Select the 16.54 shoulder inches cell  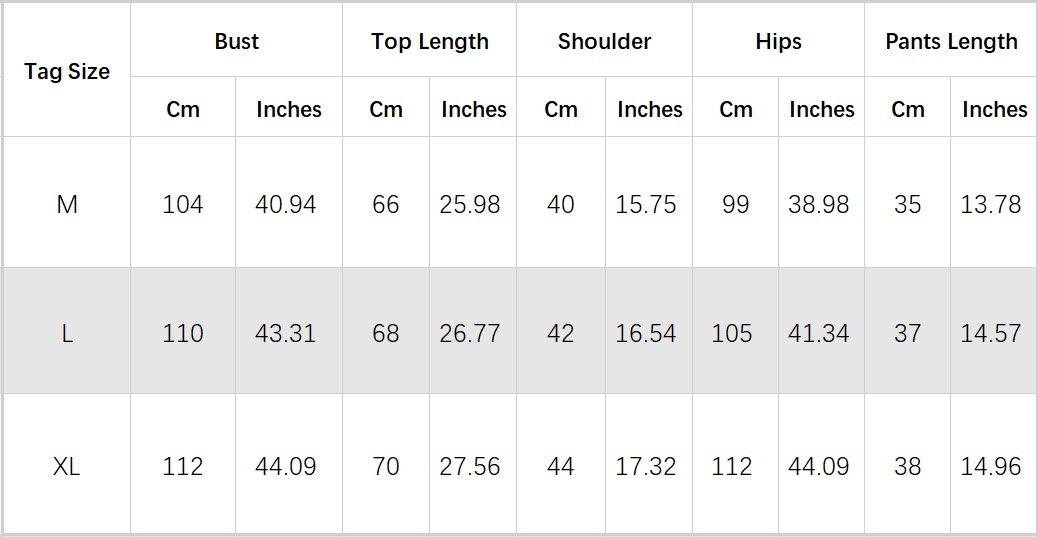(x=646, y=333)
